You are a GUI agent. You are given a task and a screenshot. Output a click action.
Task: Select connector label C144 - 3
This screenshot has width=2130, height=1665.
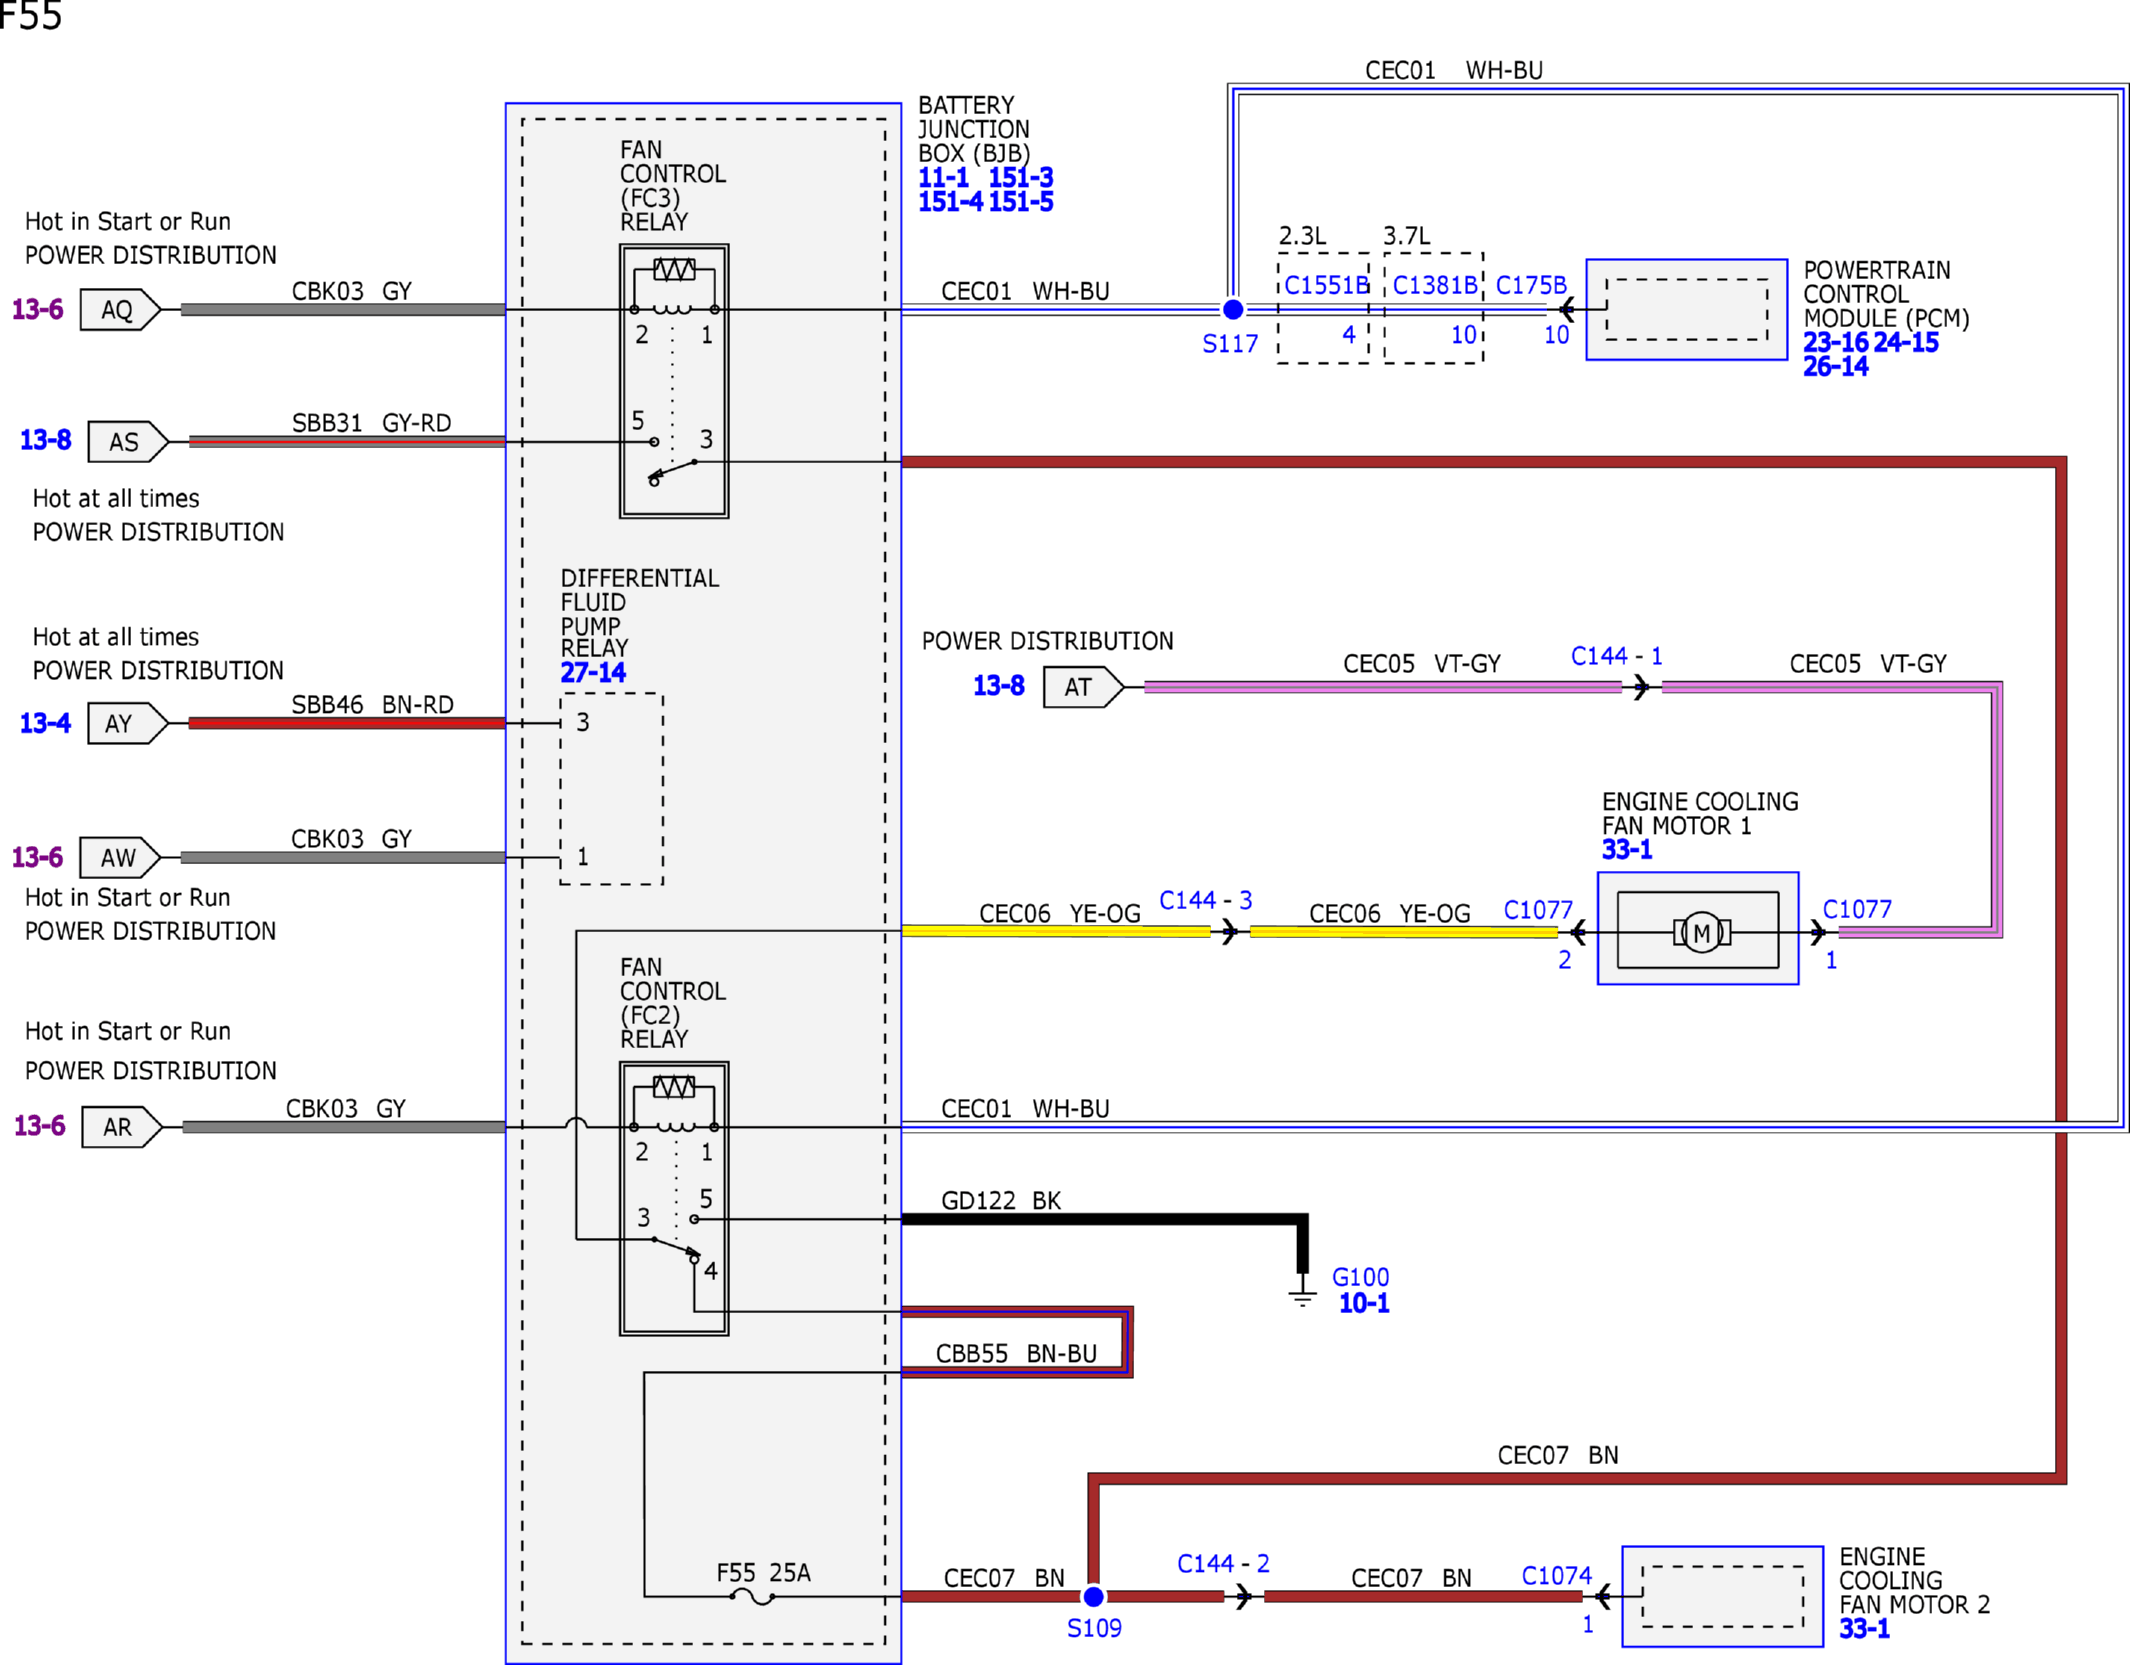[x=1206, y=901]
